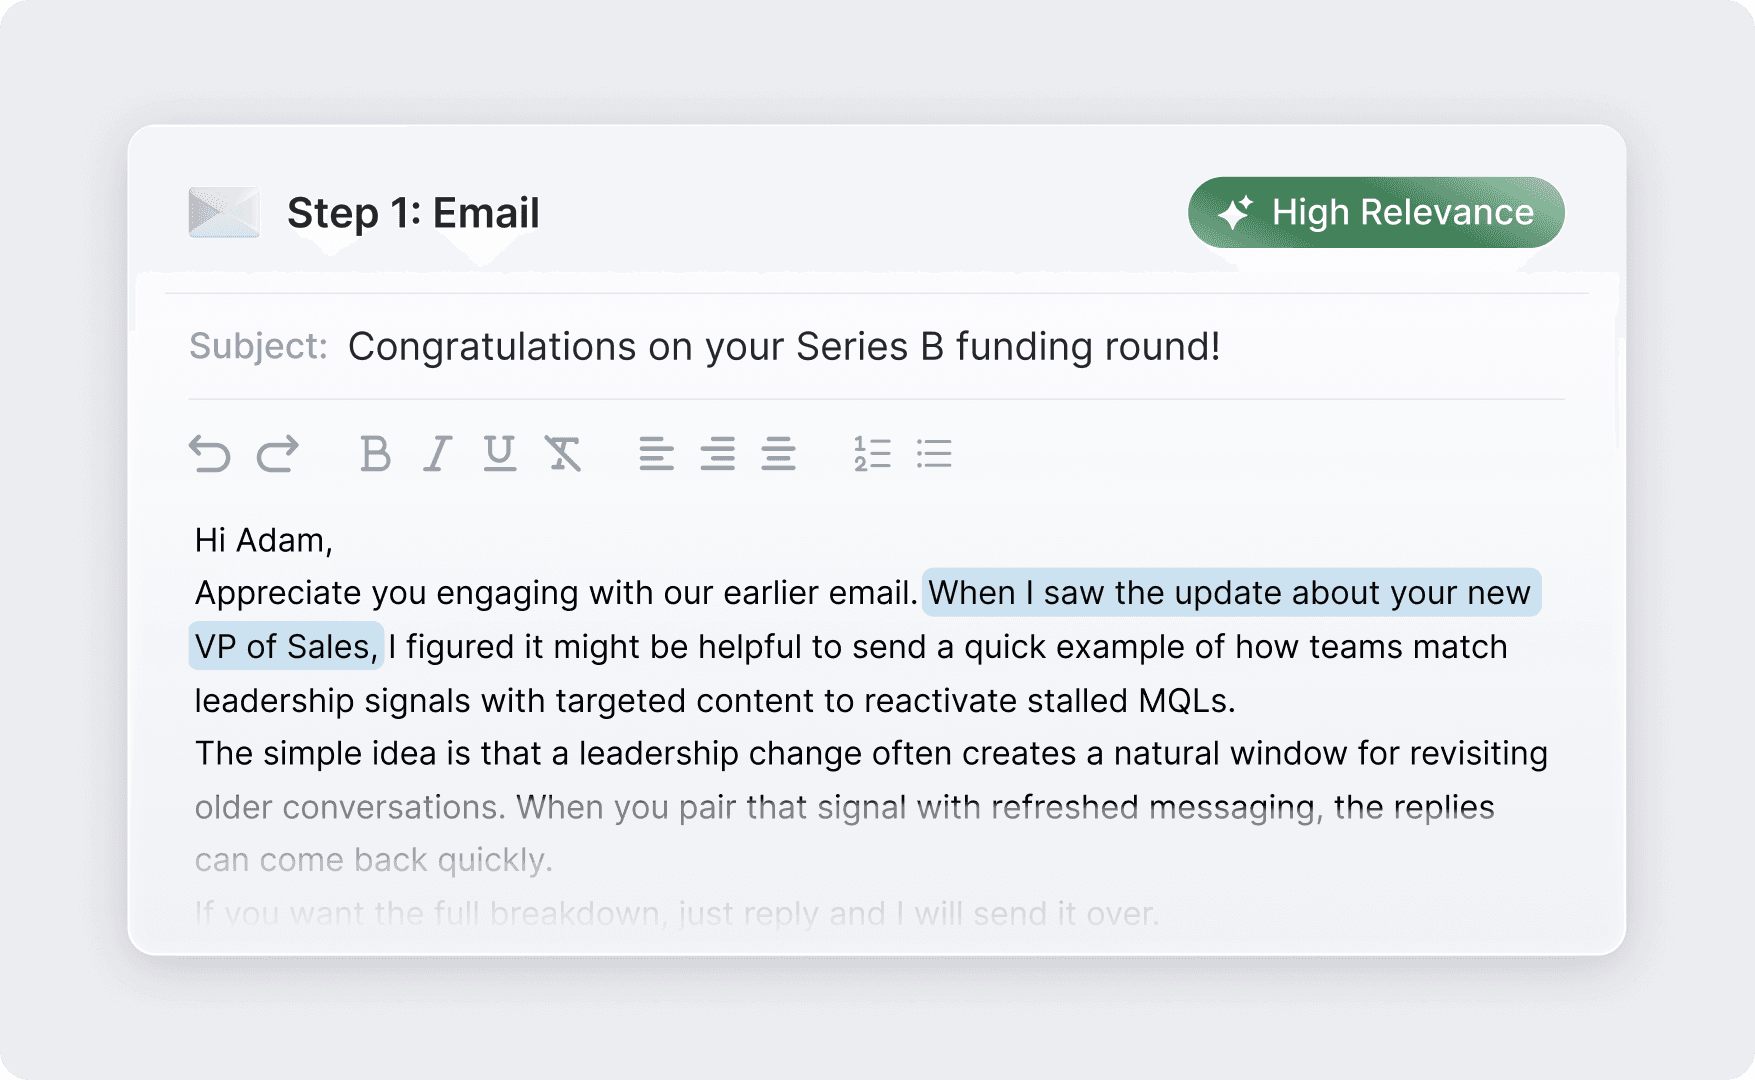This screenshot has height=1080, width=1755.
Task: Toggle bold formatting
Action: 373,455
